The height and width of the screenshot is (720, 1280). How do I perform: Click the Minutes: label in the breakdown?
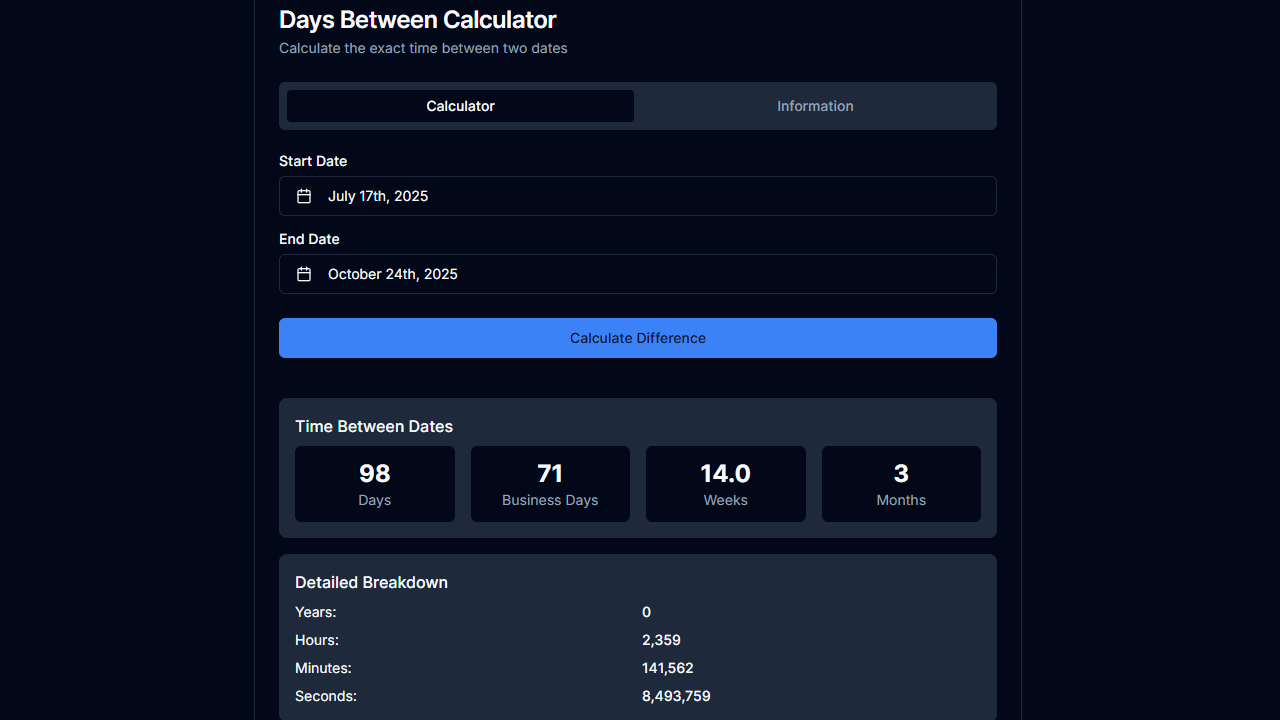point(323,668)
